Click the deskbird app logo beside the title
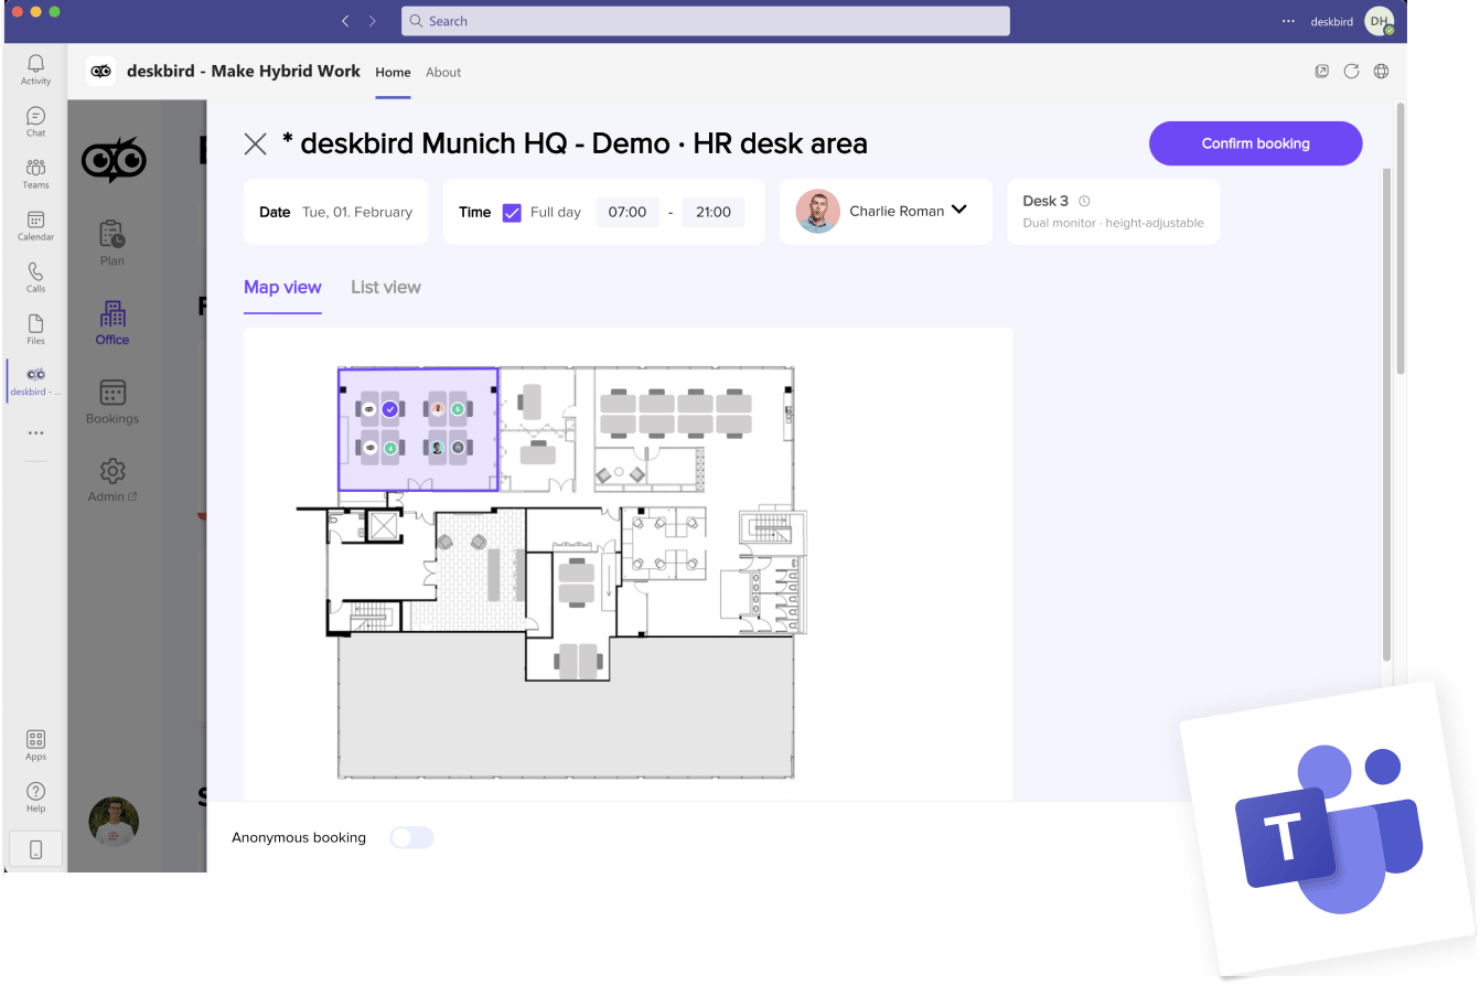This screenshot has height=987, width=1480. (101, 71)
